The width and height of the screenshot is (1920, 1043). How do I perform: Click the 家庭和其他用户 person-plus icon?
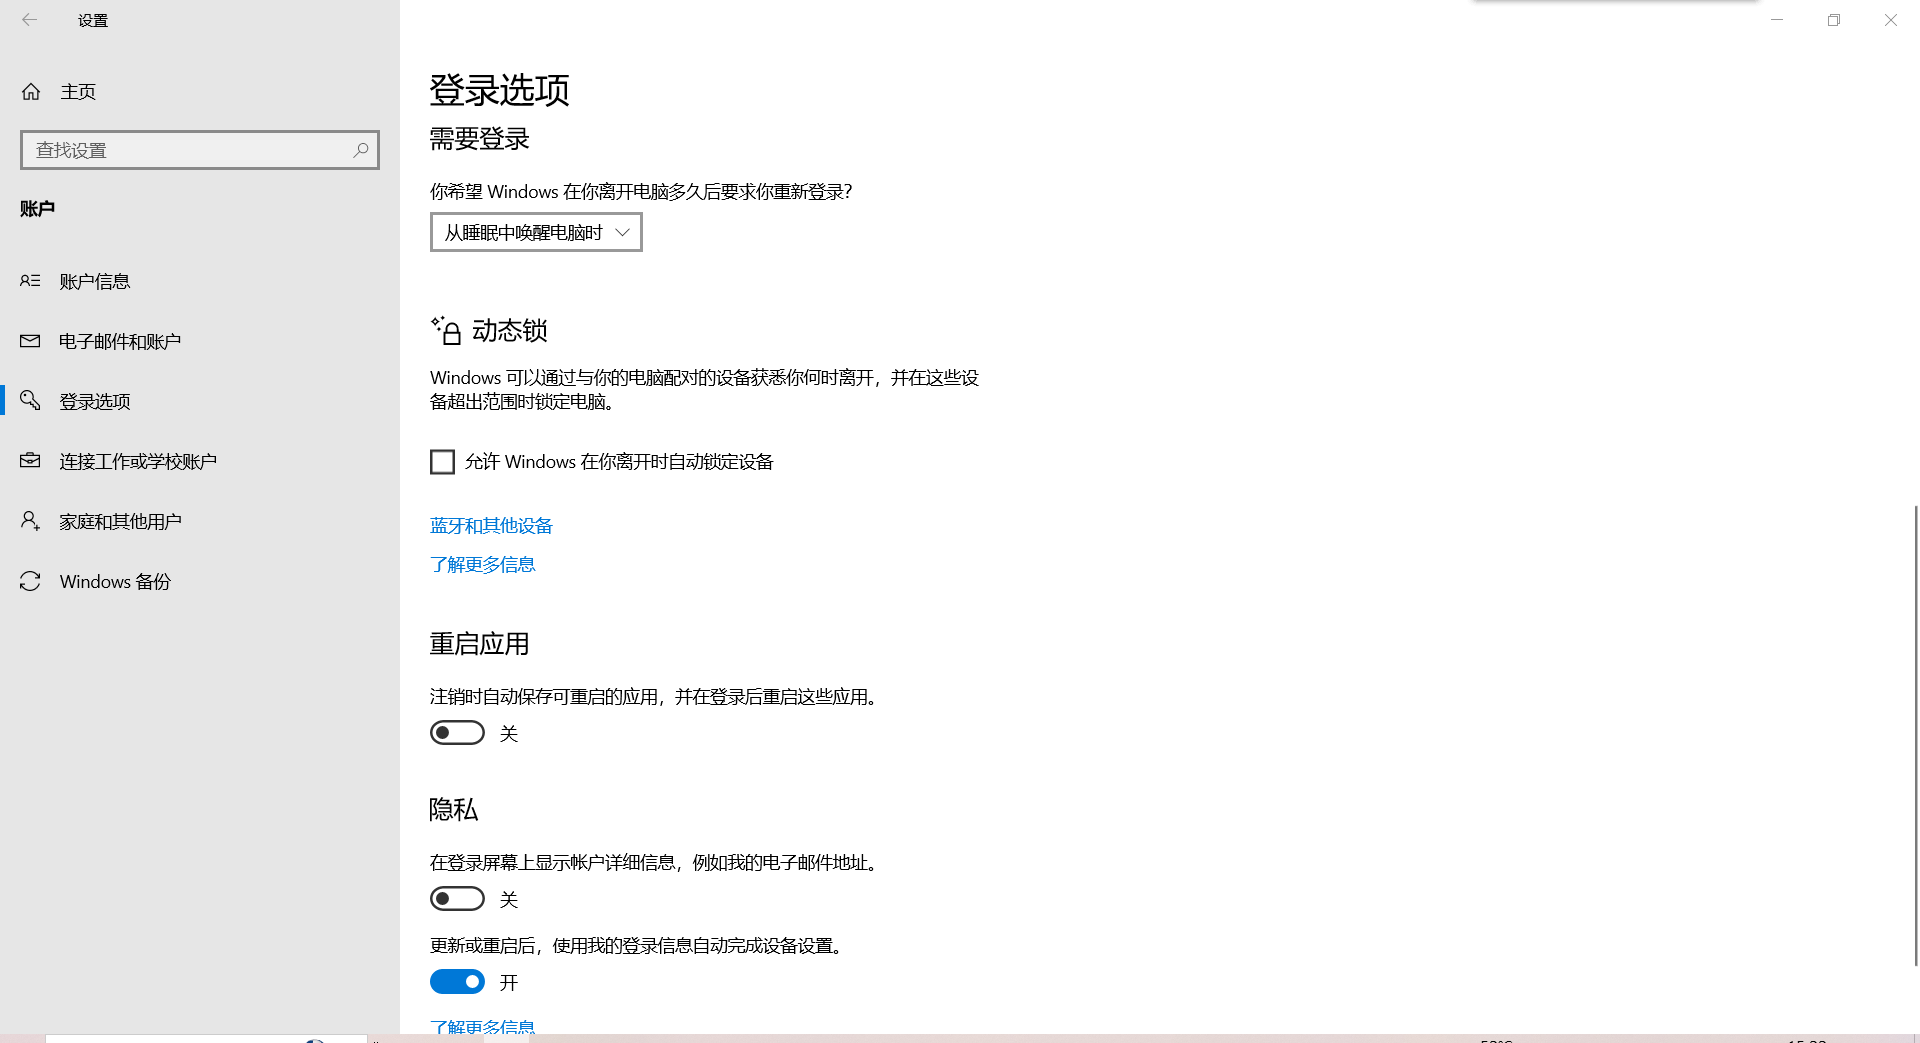30,521
